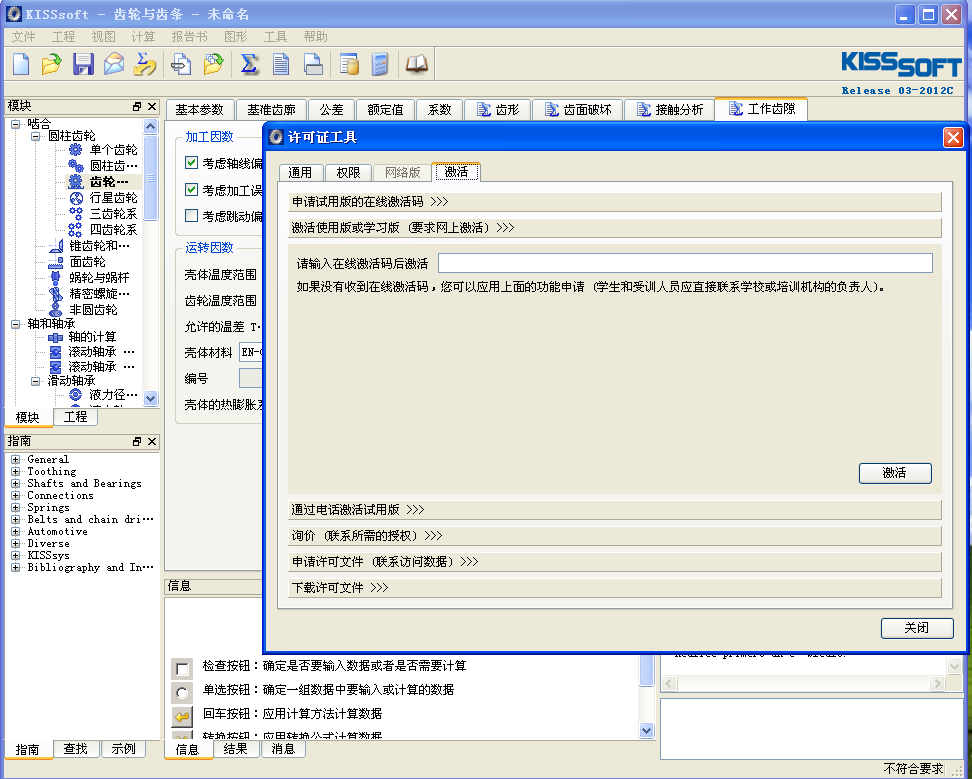
Task: Toggle the 考虑轴线偏 checkbox
Action: coord(192,163)
